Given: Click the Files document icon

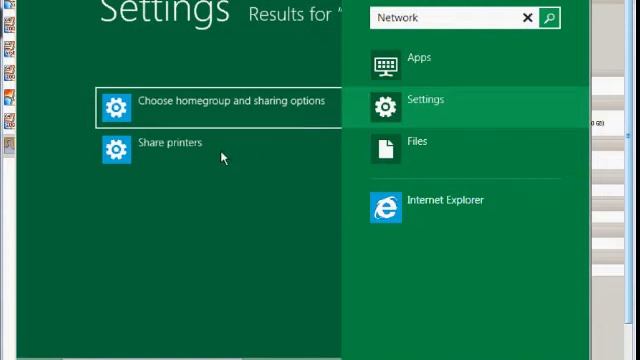Looking at the screenshot, I should tap(386, 149).
